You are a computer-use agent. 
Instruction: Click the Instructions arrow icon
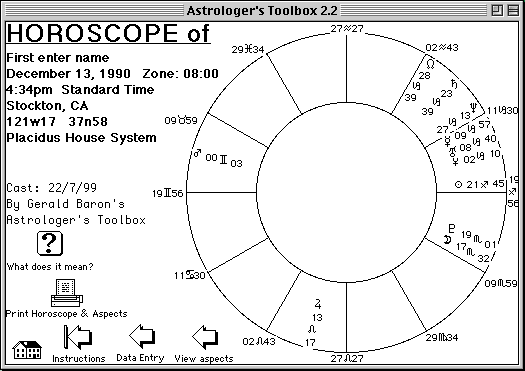pos(78,337)
